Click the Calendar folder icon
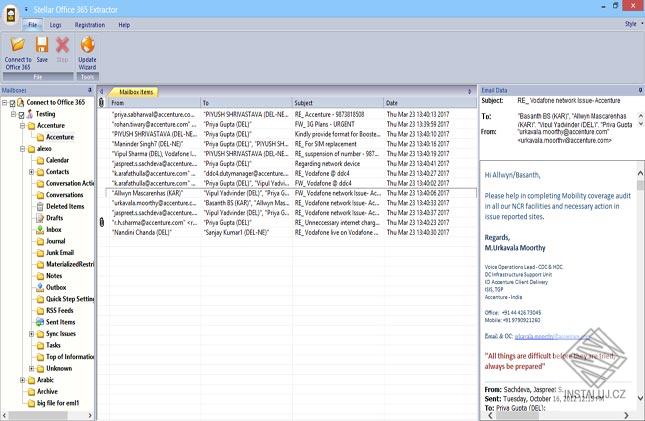Screen dimensions: 645x421 pos(40,160)
